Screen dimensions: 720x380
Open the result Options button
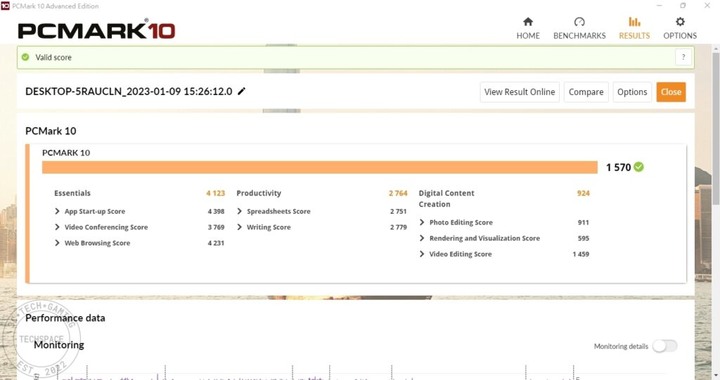632,92
